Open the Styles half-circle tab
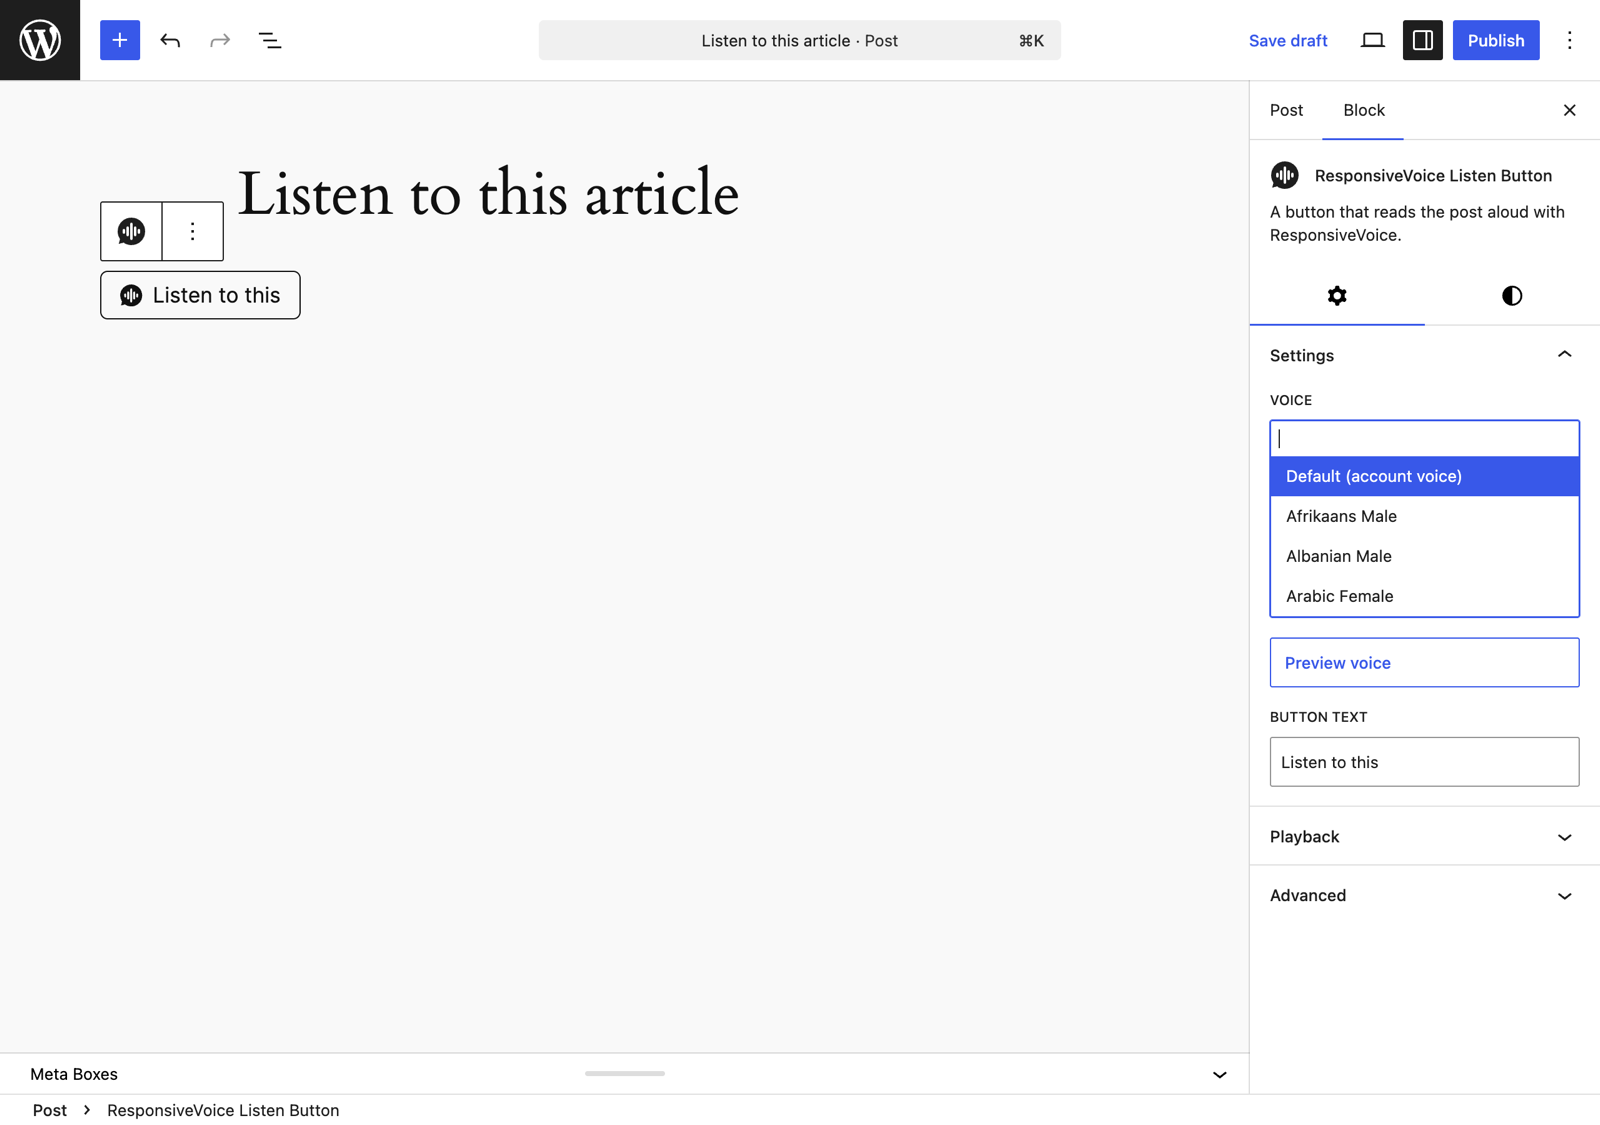1600x1125 pixels. coord(1512,296)
